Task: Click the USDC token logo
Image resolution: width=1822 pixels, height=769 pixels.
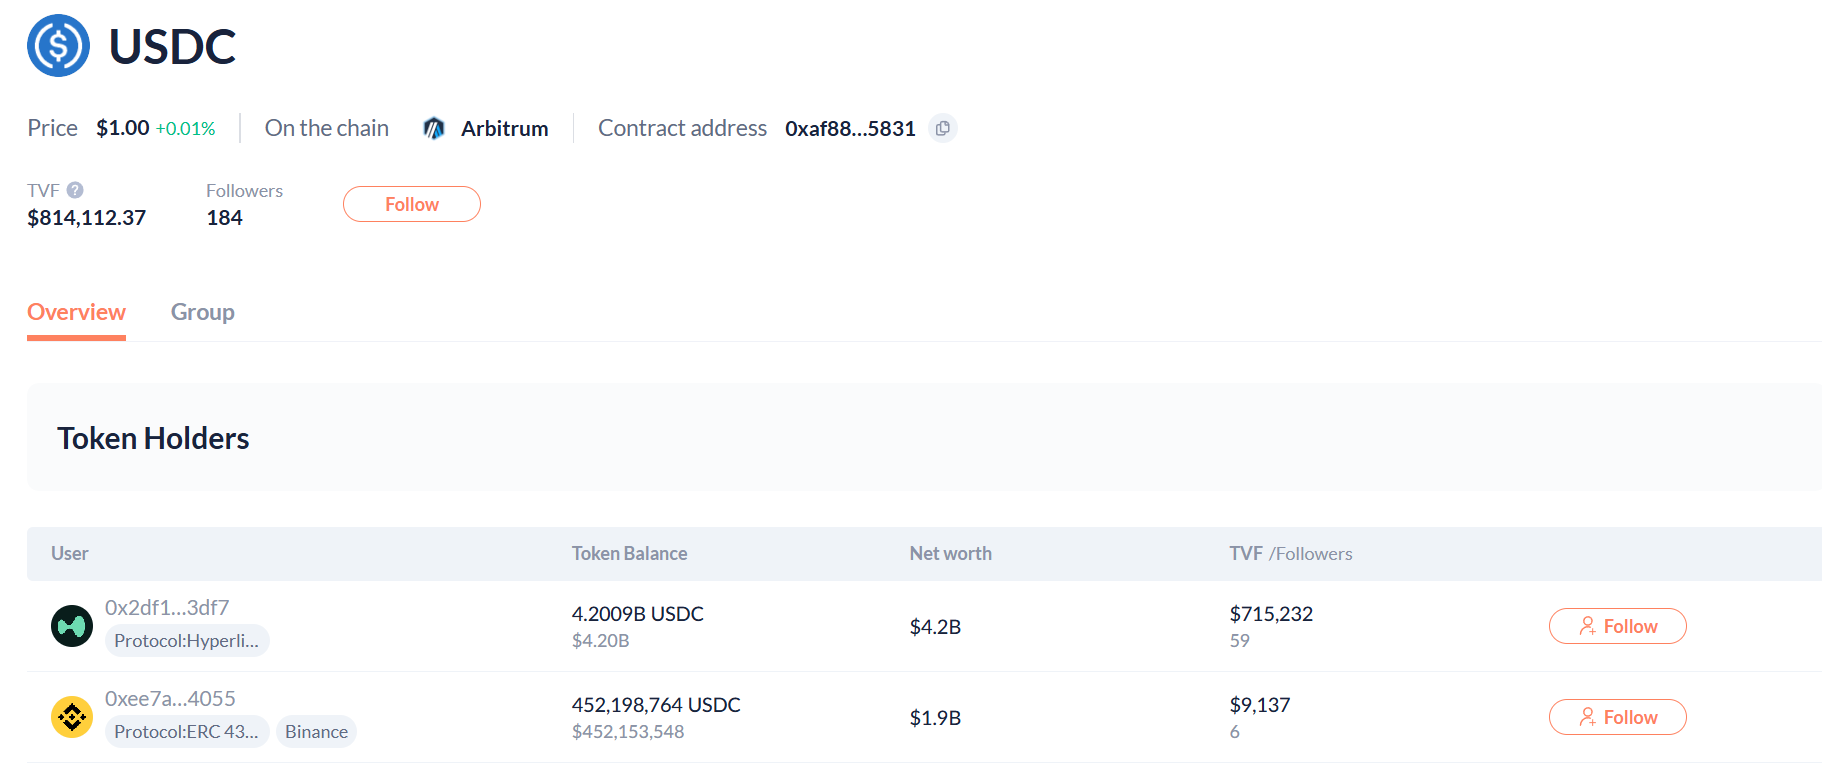Action: tap(58, 46)
